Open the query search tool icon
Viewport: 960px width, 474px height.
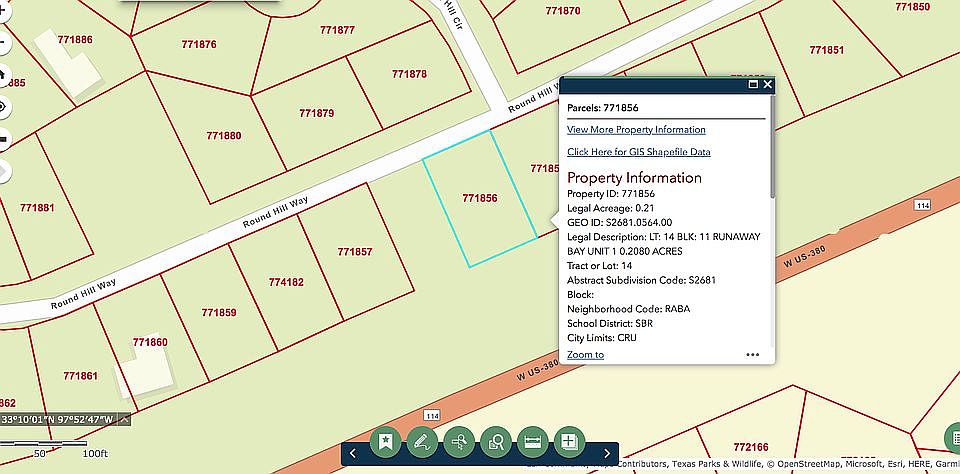(x=459, y=441)
